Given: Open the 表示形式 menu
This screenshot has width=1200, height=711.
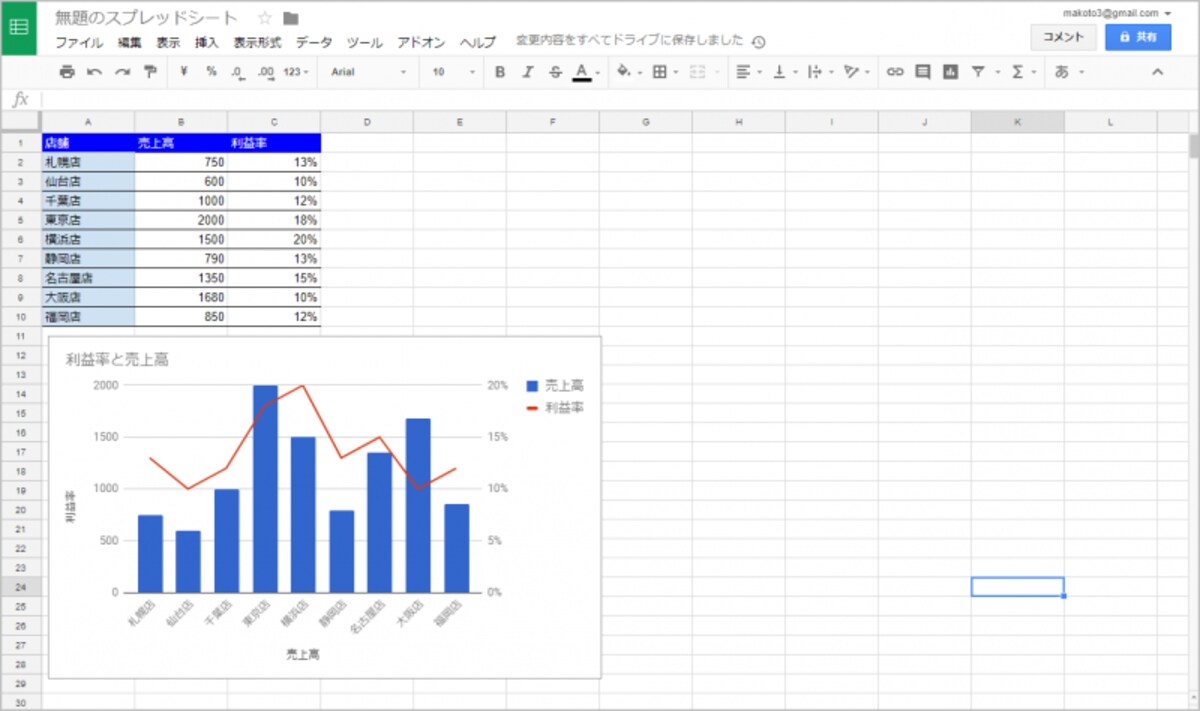Looking at the screenshot, I should [x=257, y=42].
